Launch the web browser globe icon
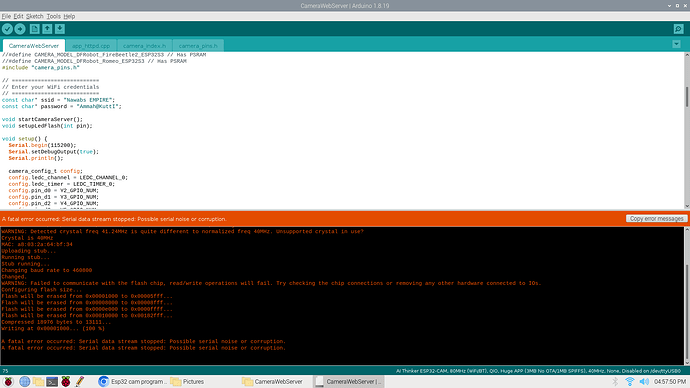The width and height of the screenshot is (690, 388). tap(24, 381)
